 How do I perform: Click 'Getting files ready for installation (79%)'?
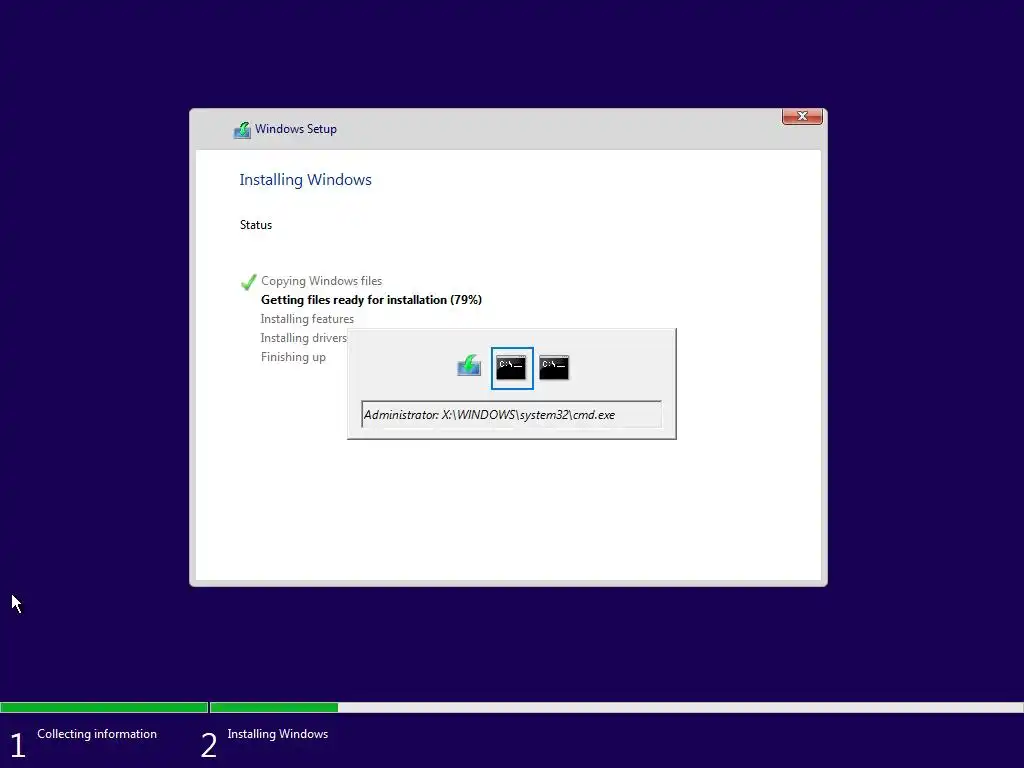pos(371,300)
